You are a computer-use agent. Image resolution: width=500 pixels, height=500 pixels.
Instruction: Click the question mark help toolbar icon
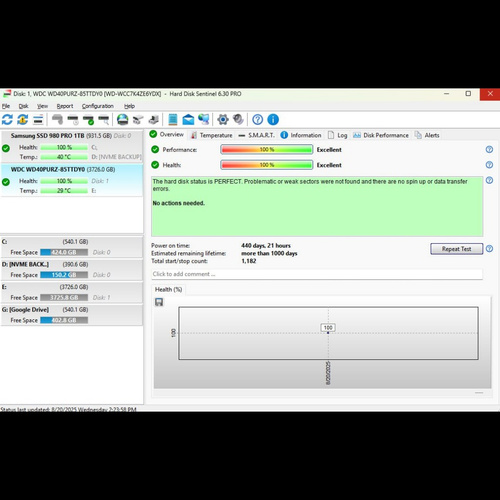[x=258, y=119]
